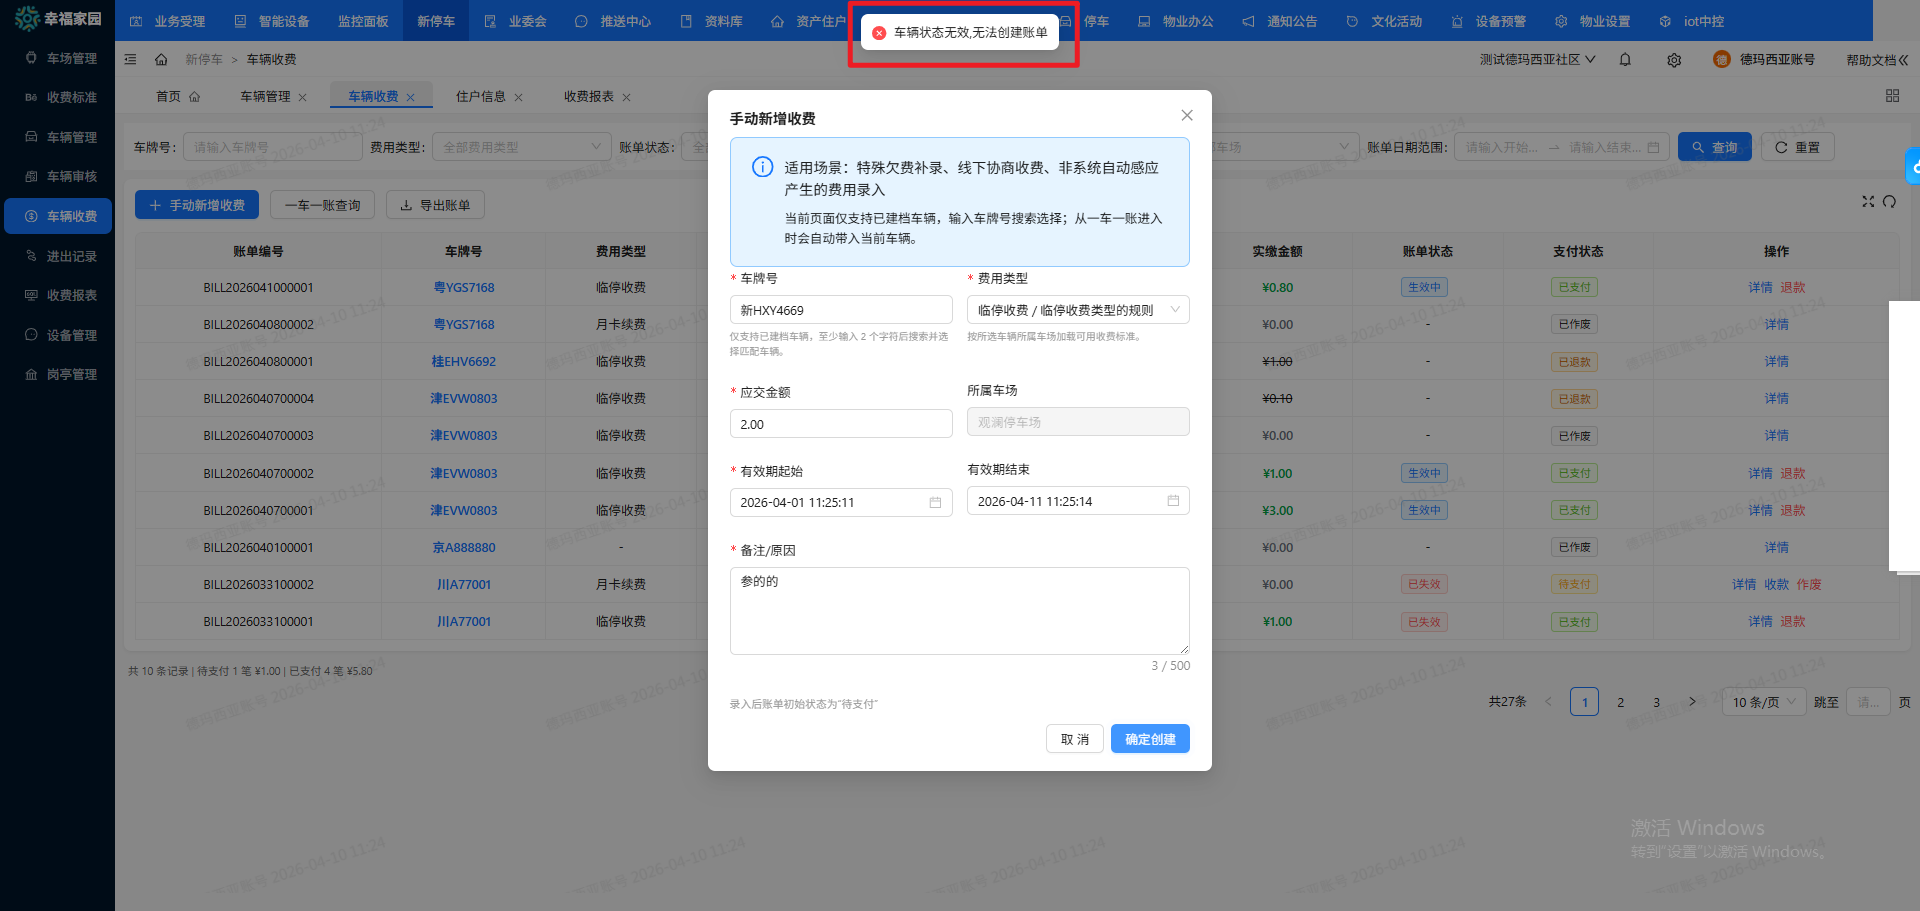
Task: Click the 确定创建 button
Action: tap(1149, 739)
